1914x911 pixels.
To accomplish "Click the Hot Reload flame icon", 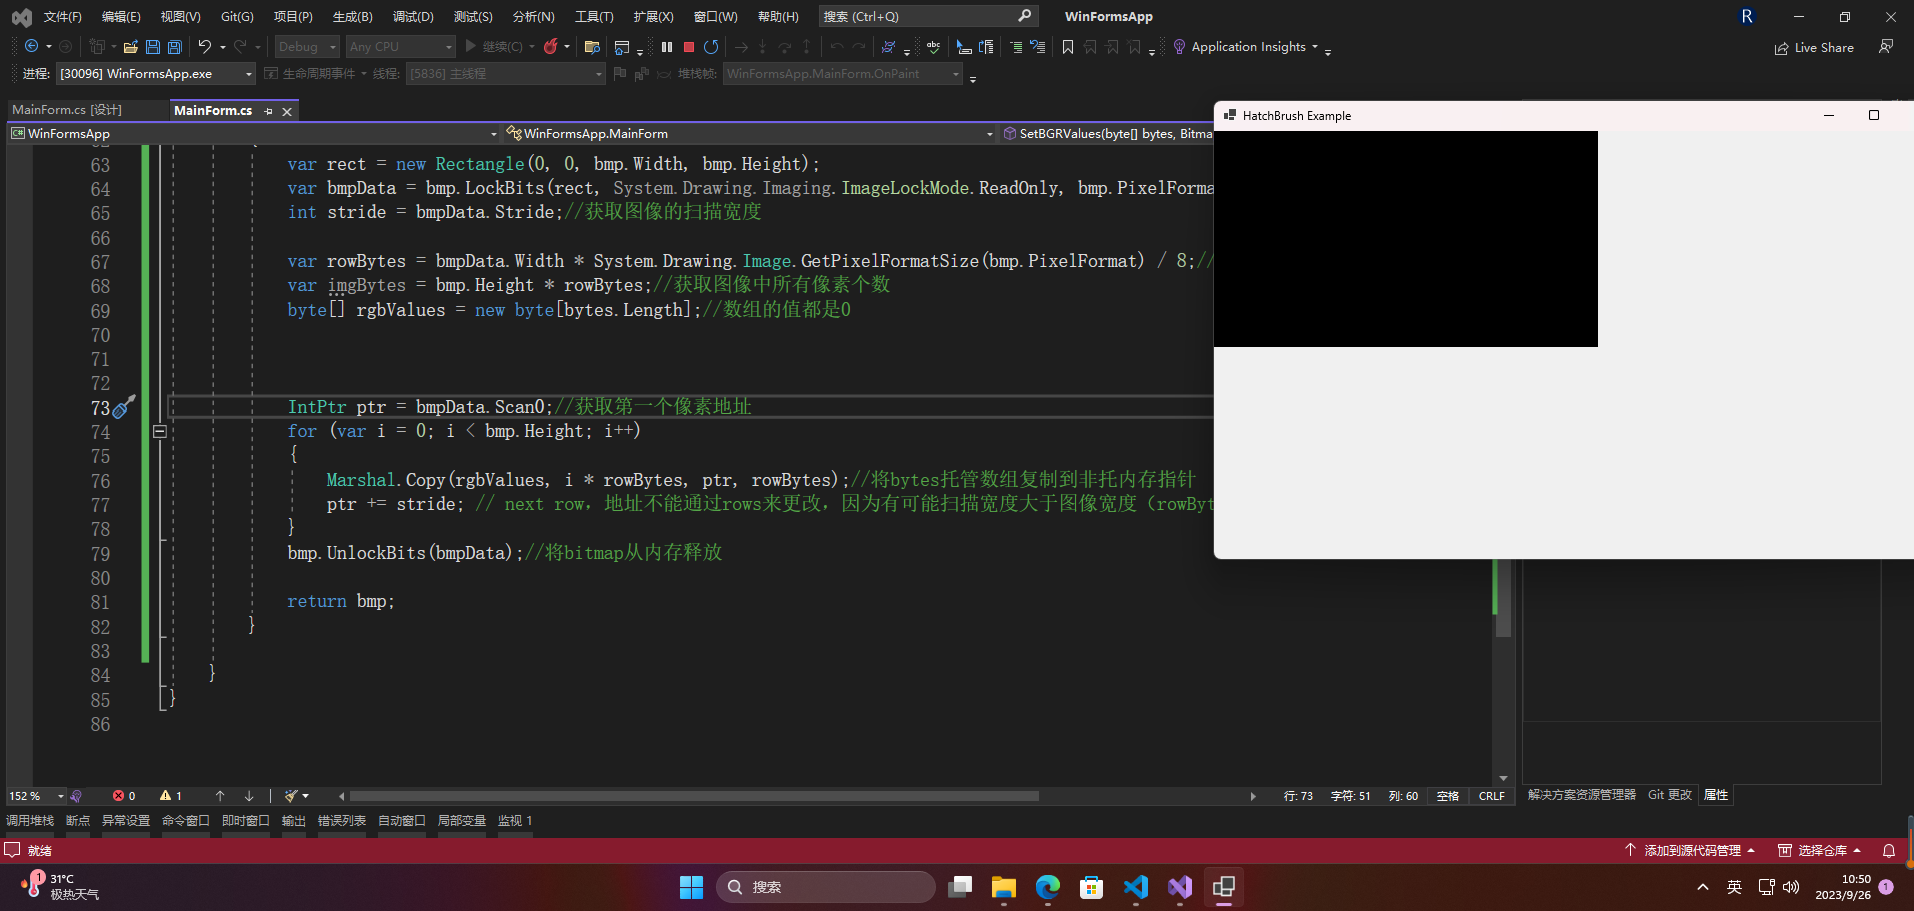I will (550, 47).
